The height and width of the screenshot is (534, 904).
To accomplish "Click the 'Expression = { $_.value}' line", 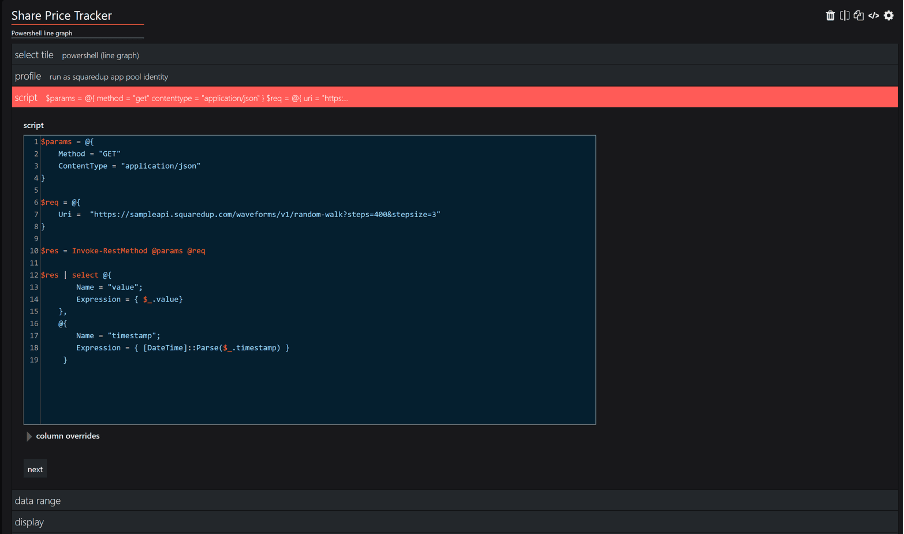I will click(130, 299).
